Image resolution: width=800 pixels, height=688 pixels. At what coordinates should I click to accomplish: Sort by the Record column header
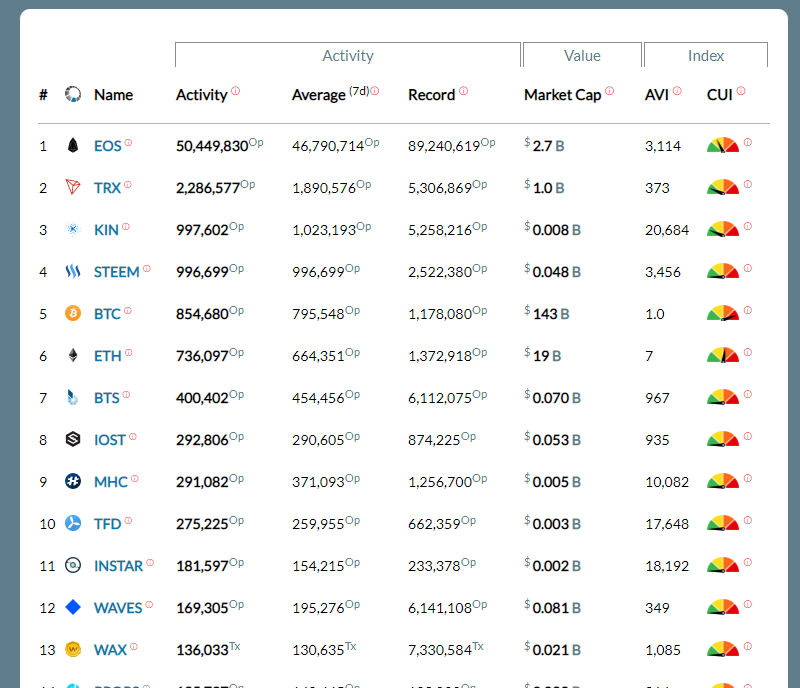(431, 95)
